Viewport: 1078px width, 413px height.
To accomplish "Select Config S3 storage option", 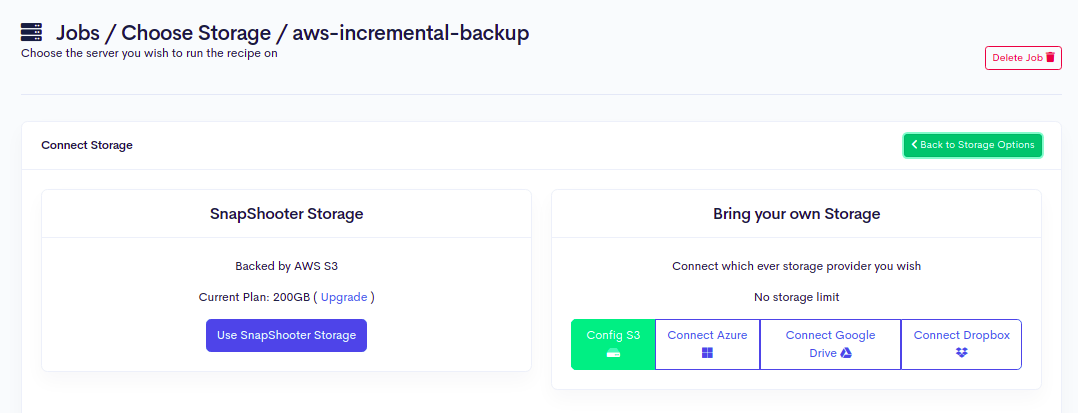I will point(613,344).
